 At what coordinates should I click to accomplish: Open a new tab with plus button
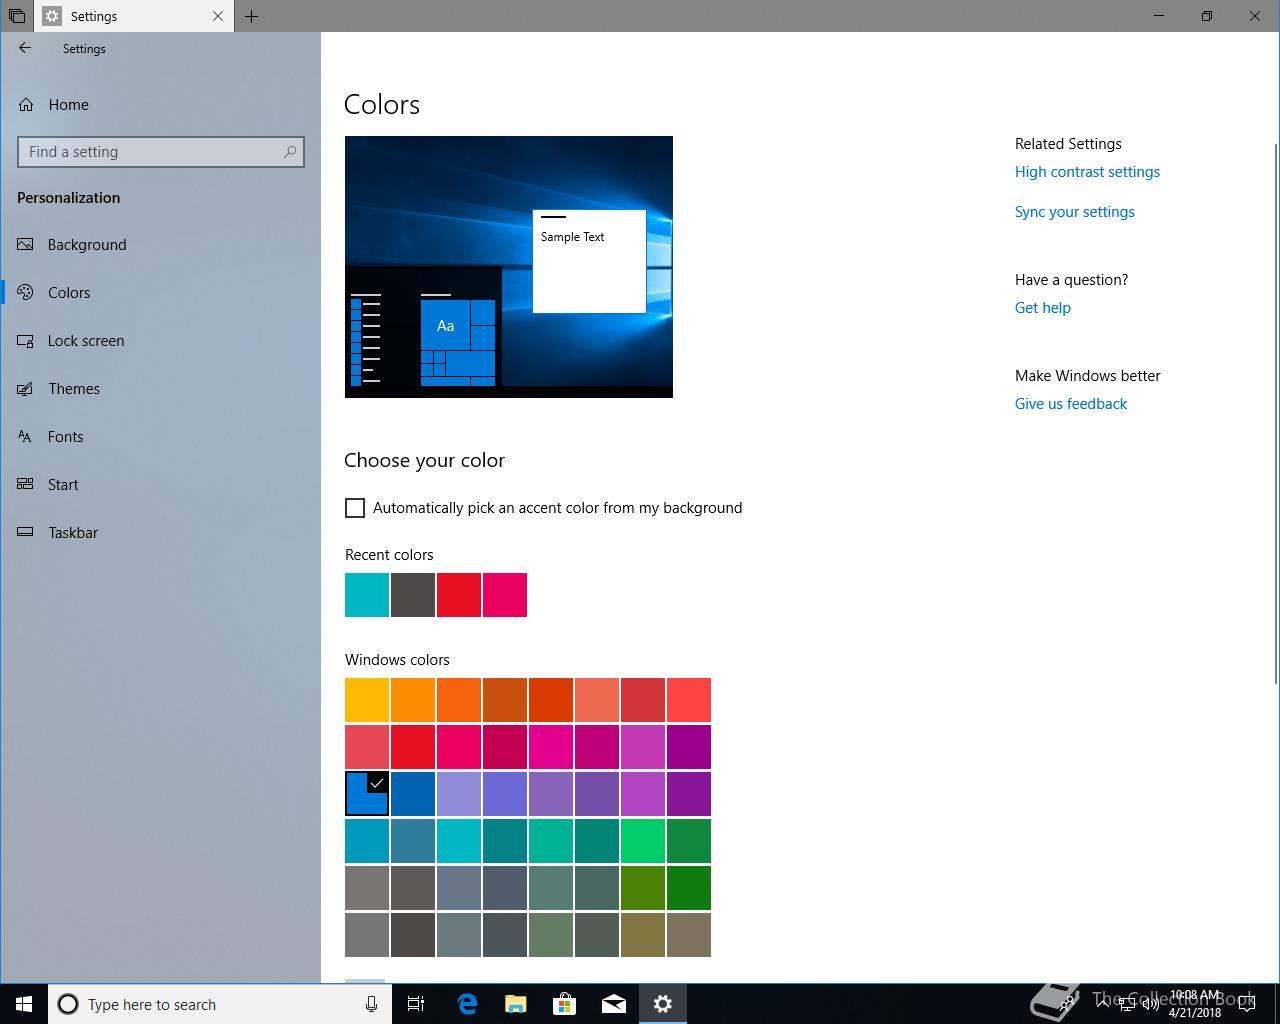click(x=252, y=16)
